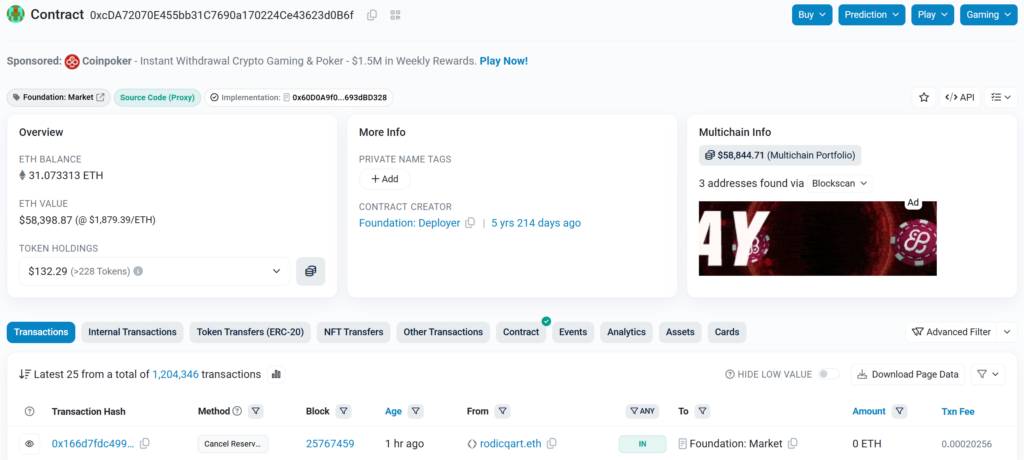Click the Play Now! sponsored link
The width and height of the screenshot is (1024, 460).
pos(504,61)
